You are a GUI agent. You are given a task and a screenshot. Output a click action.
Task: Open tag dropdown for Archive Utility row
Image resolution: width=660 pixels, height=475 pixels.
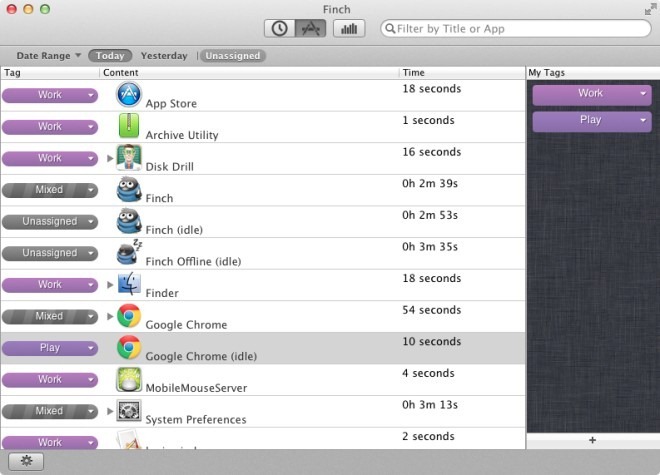pos(50,126)
